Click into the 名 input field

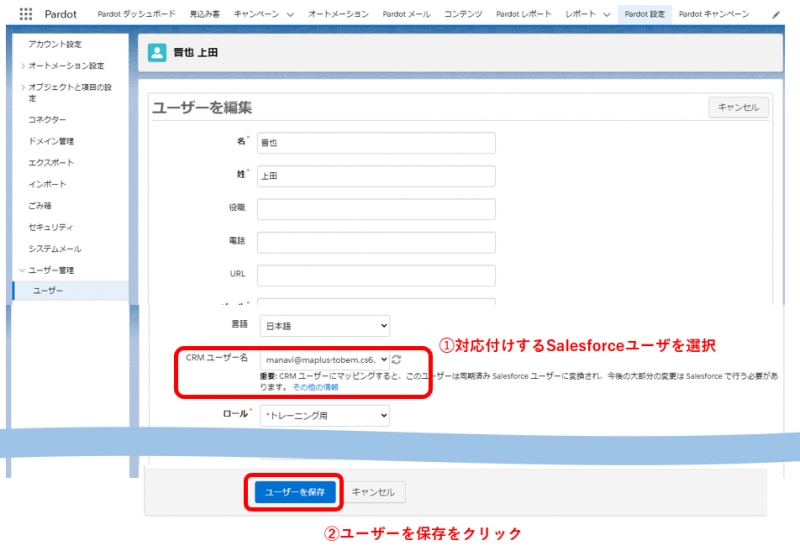[376, 143]
